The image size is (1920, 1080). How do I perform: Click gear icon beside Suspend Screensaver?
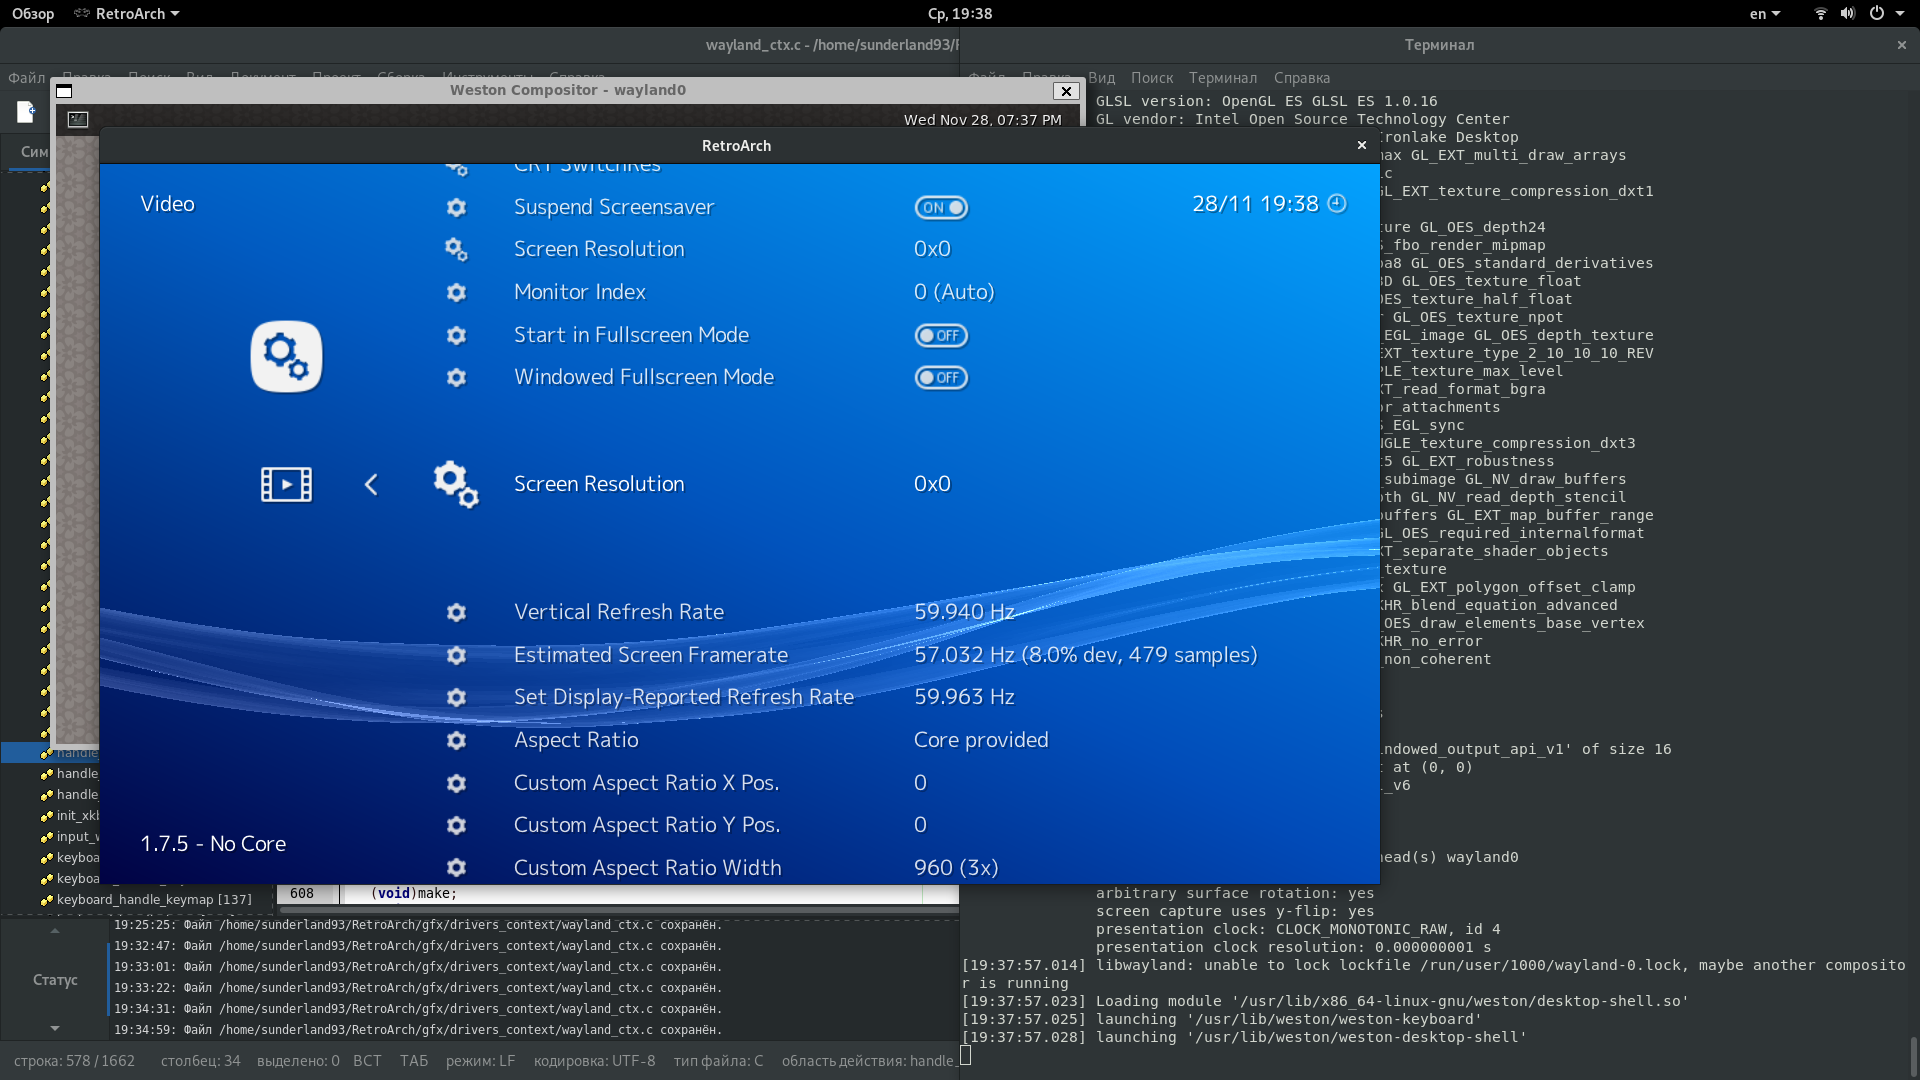(x=456, y=207)
